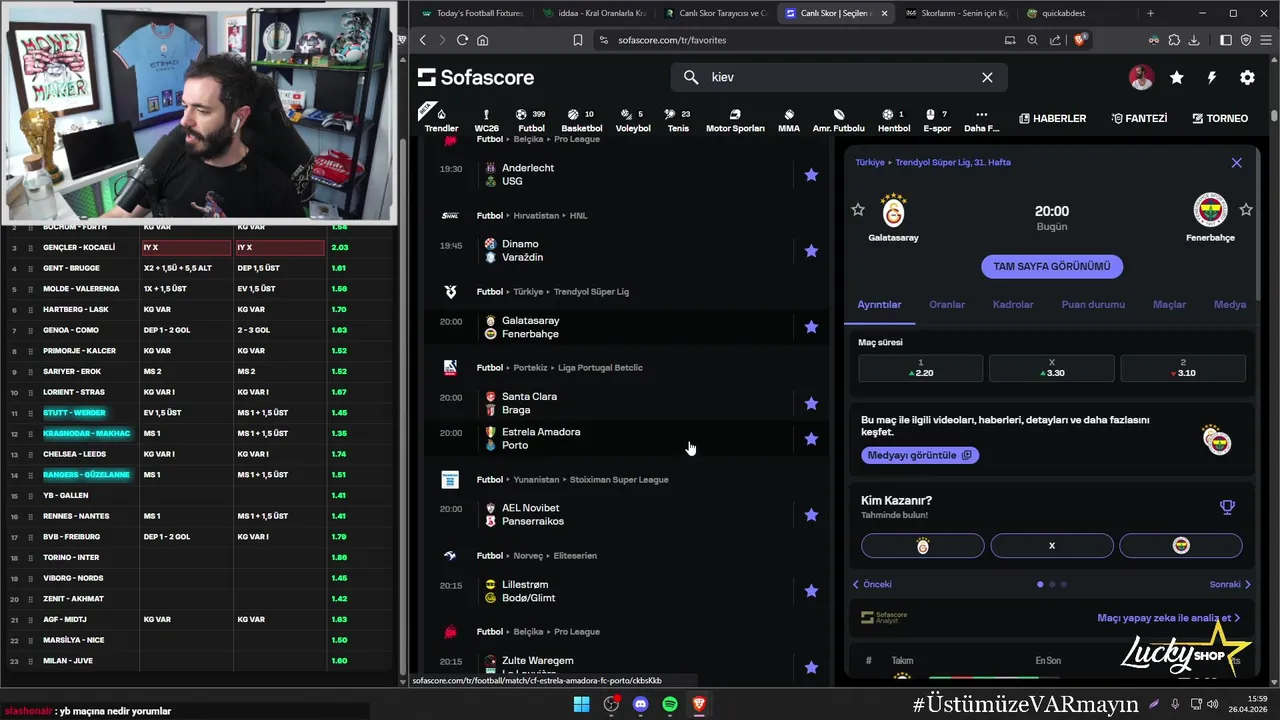
Task: Open browser extensions puzzle icon
Action: (x=1174, y=40)
